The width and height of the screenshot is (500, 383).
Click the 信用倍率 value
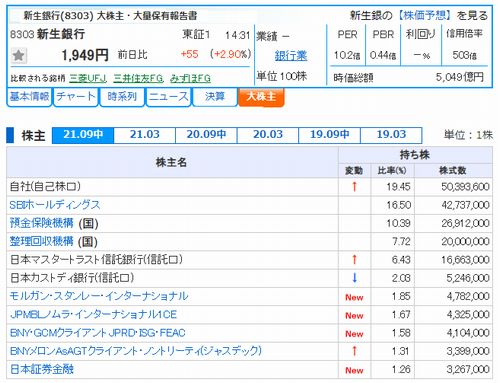[465, 55]
